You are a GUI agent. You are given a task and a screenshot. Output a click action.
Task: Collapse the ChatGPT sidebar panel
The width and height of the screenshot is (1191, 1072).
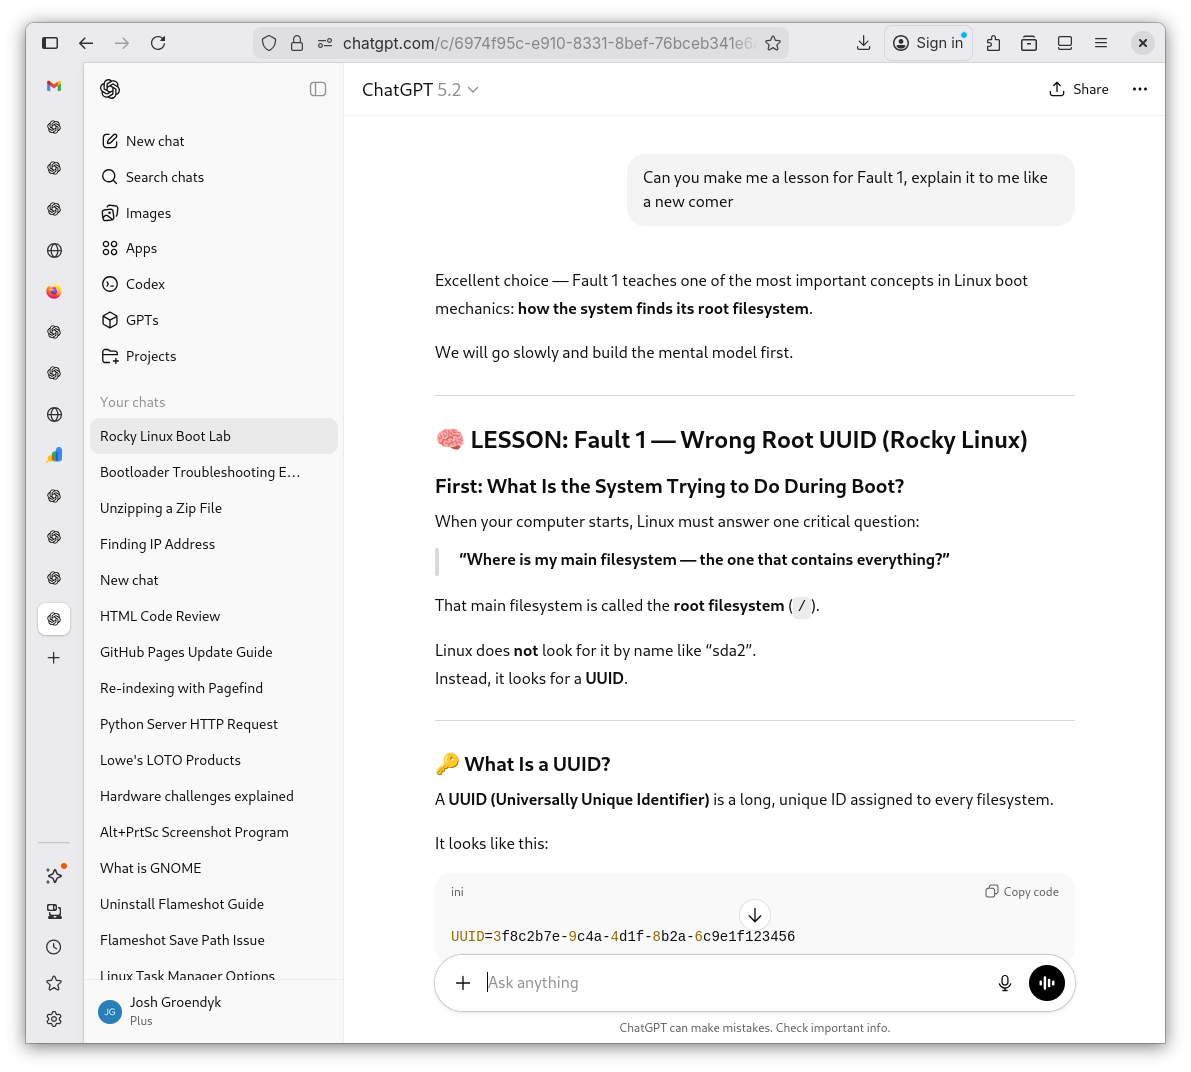click(318, 89)
